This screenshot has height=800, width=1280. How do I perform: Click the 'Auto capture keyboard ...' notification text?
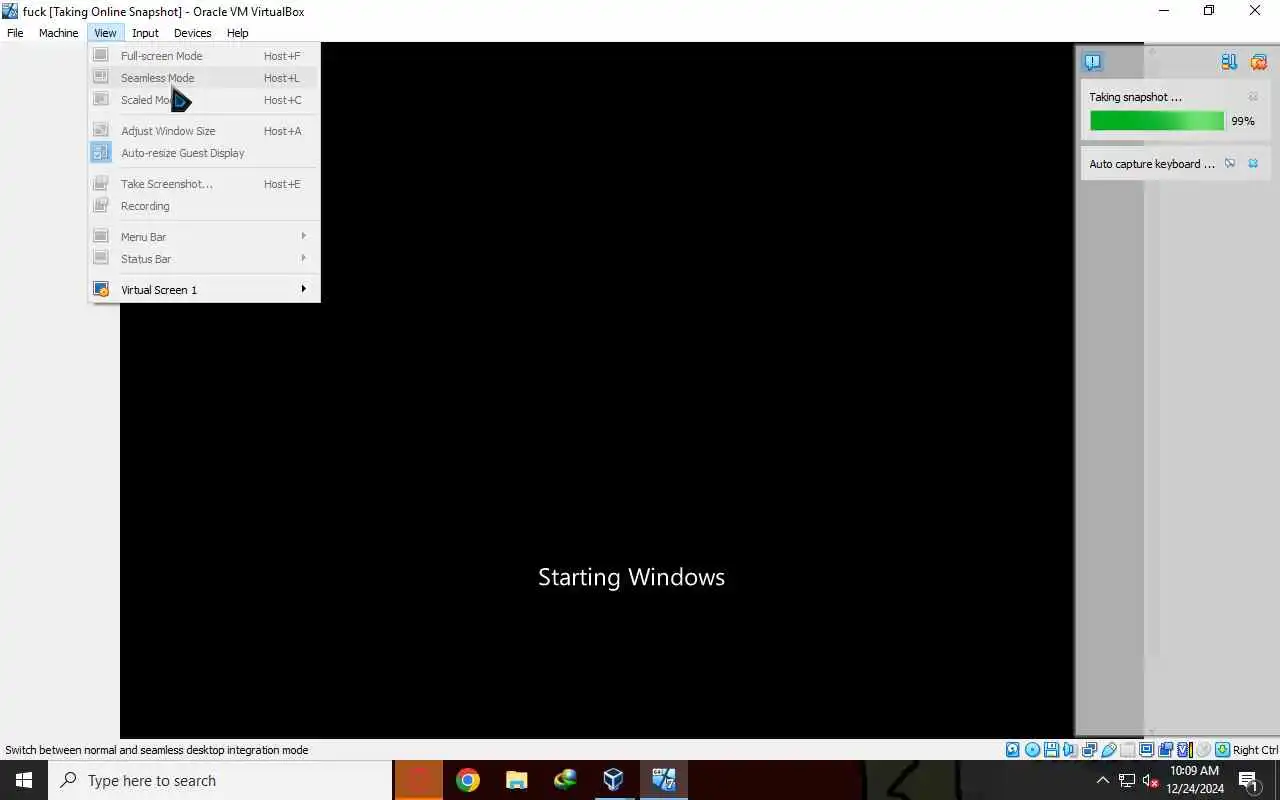click(1152, 164)
